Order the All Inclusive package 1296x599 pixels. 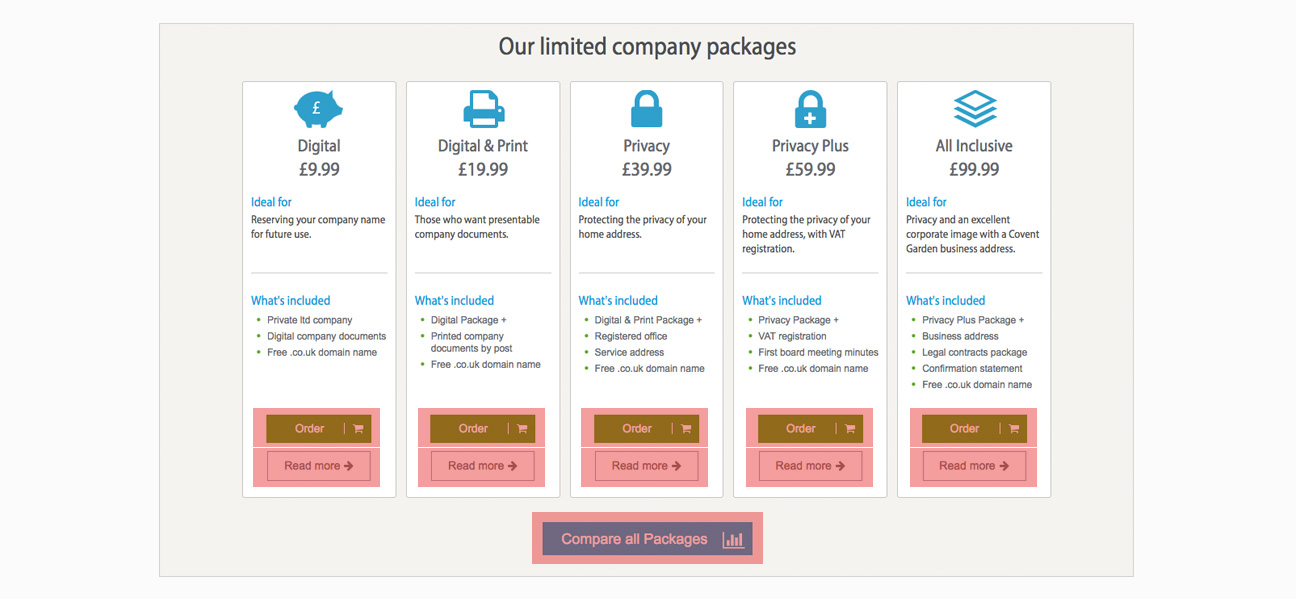(975, 429)
